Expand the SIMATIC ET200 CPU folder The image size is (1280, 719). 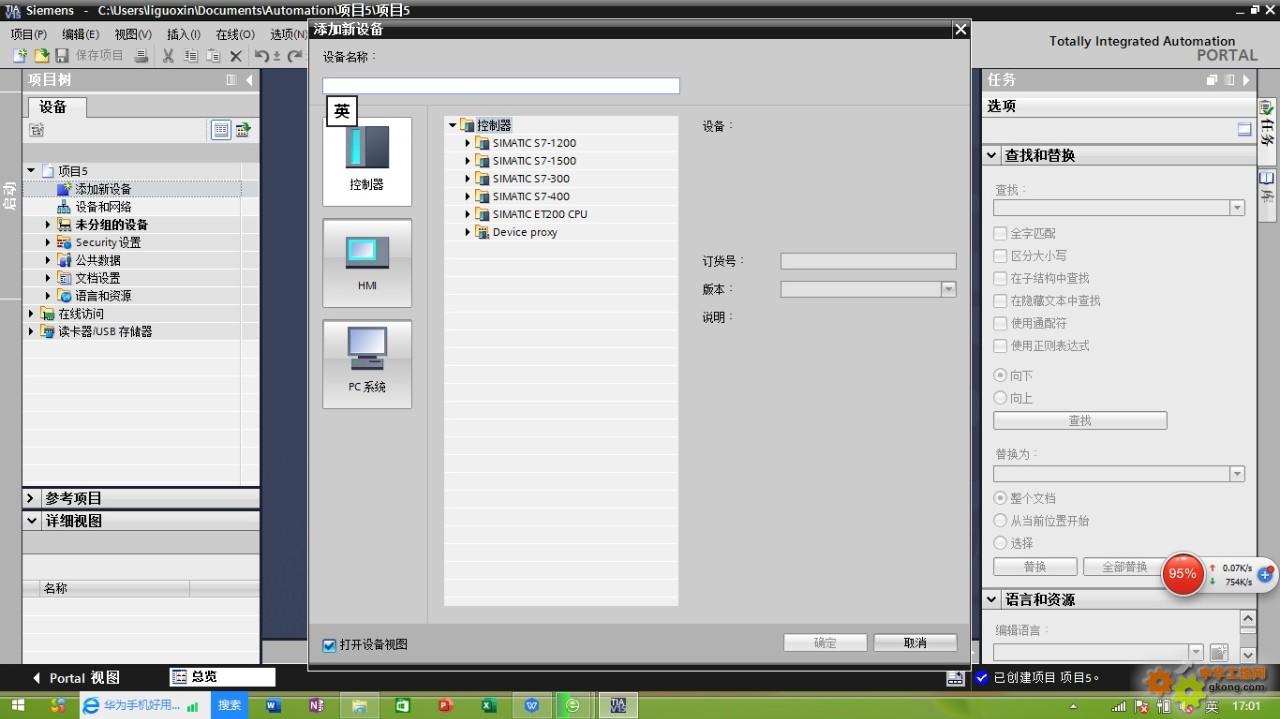(x=468, y=214)
